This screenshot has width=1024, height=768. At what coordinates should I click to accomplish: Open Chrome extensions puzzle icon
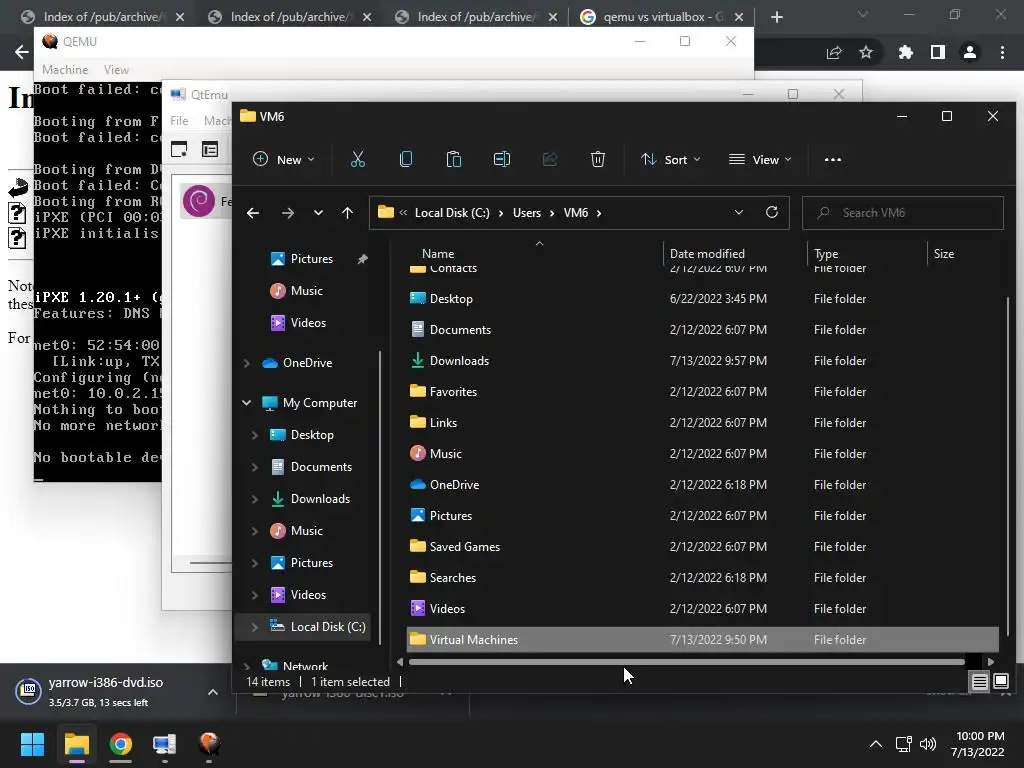coord(905,52)
